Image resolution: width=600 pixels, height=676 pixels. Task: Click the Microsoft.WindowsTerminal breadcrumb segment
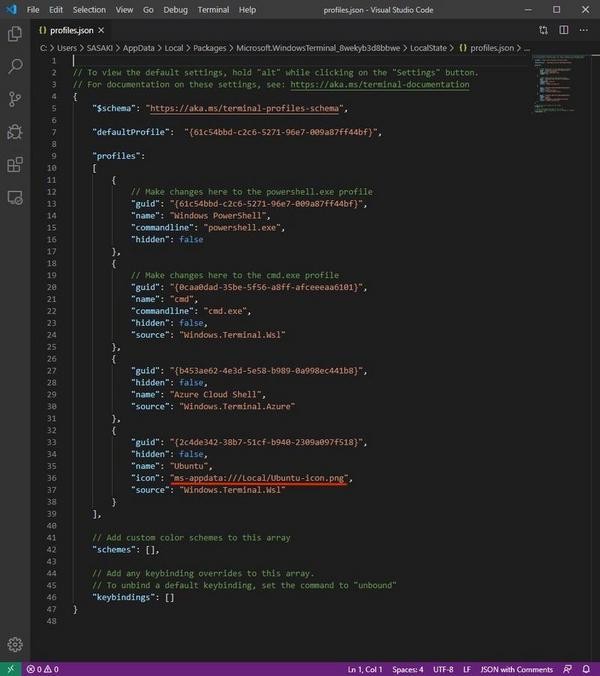318,48
